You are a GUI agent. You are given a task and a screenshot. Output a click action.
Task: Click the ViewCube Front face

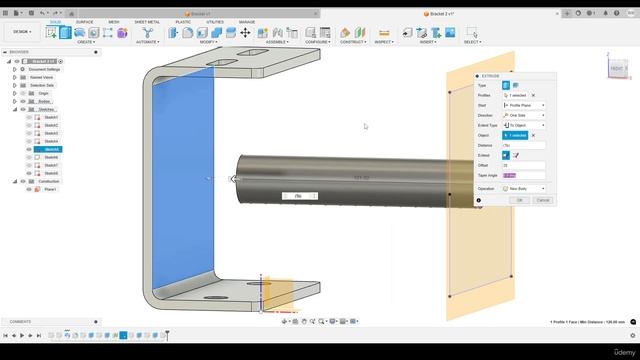(618, 68)
